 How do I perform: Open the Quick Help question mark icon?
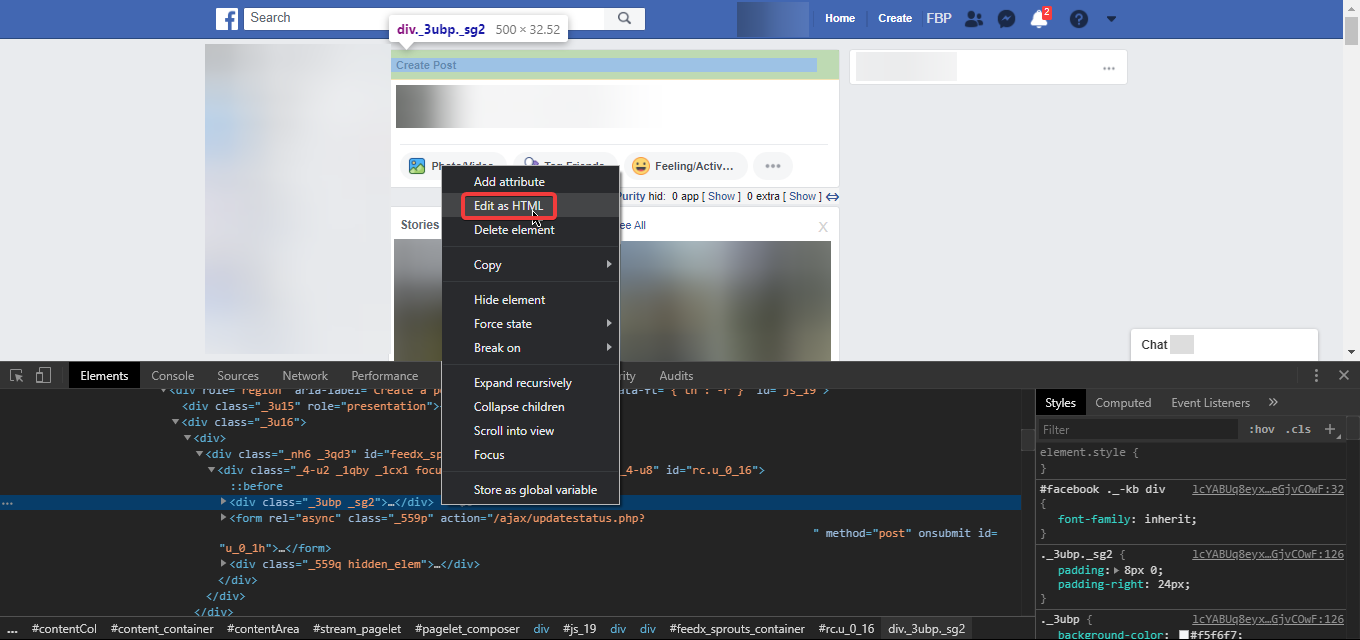tap(1078, 19)
